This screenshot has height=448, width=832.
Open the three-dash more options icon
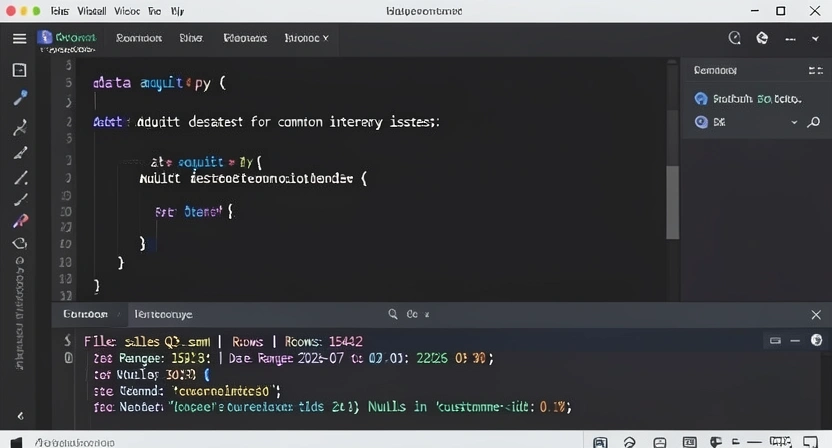[790, 39]
